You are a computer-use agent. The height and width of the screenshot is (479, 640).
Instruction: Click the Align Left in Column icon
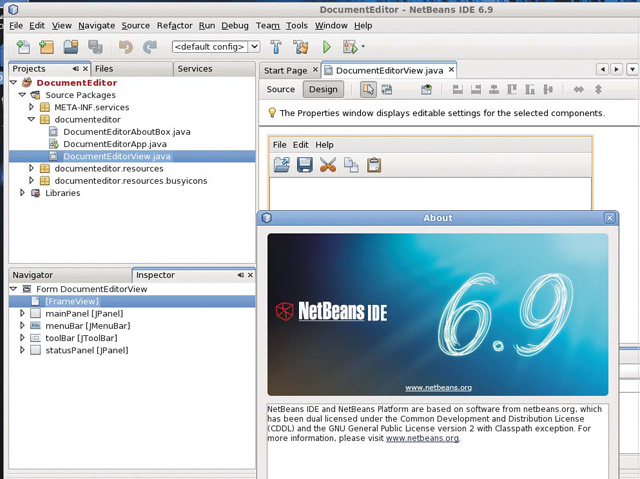point(458,89)
